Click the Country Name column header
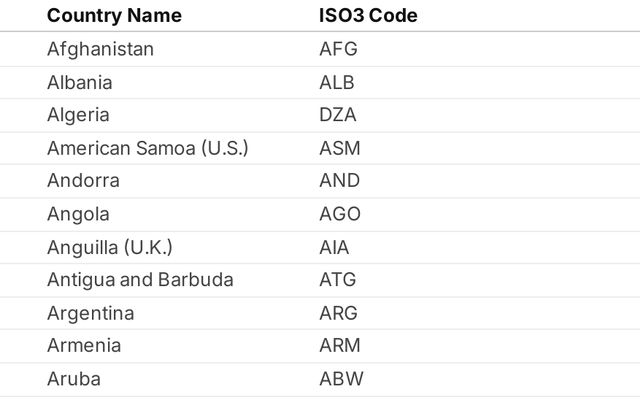 (x=114, y=16)
